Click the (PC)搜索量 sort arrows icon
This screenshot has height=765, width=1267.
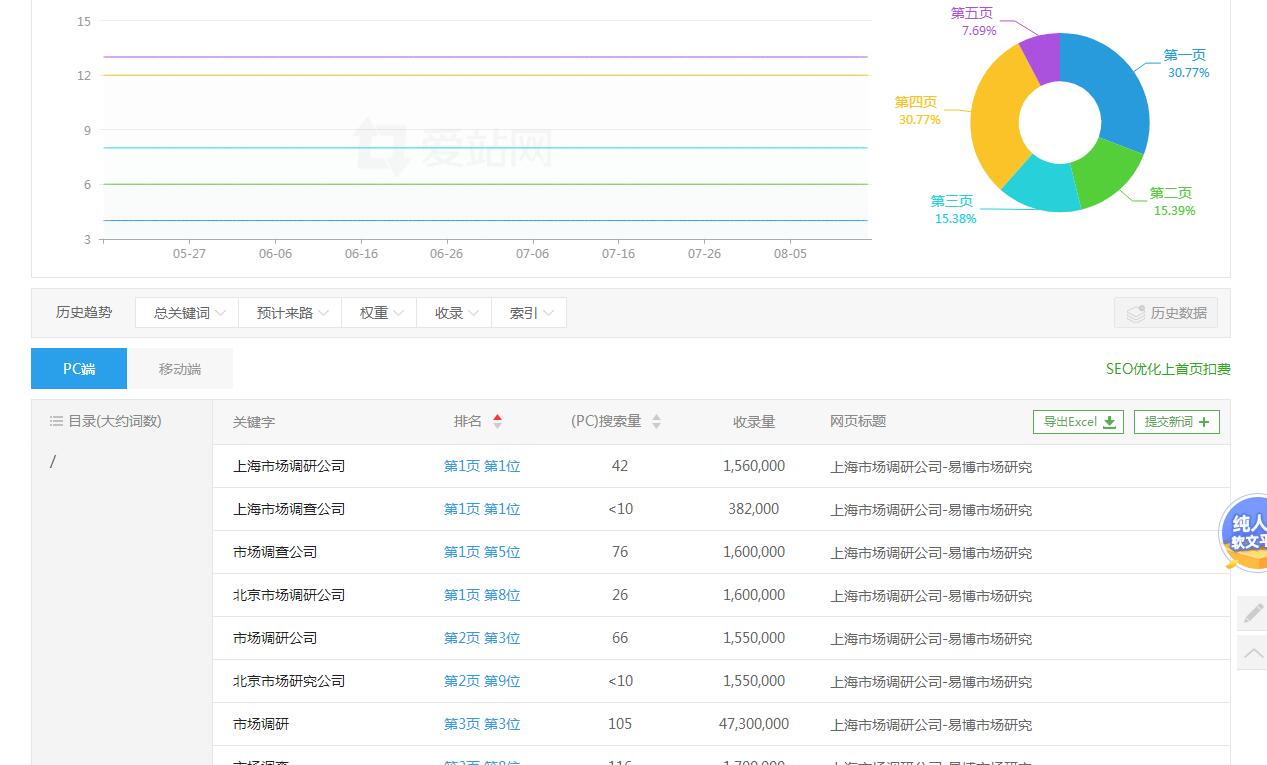(x=656, y=422)
